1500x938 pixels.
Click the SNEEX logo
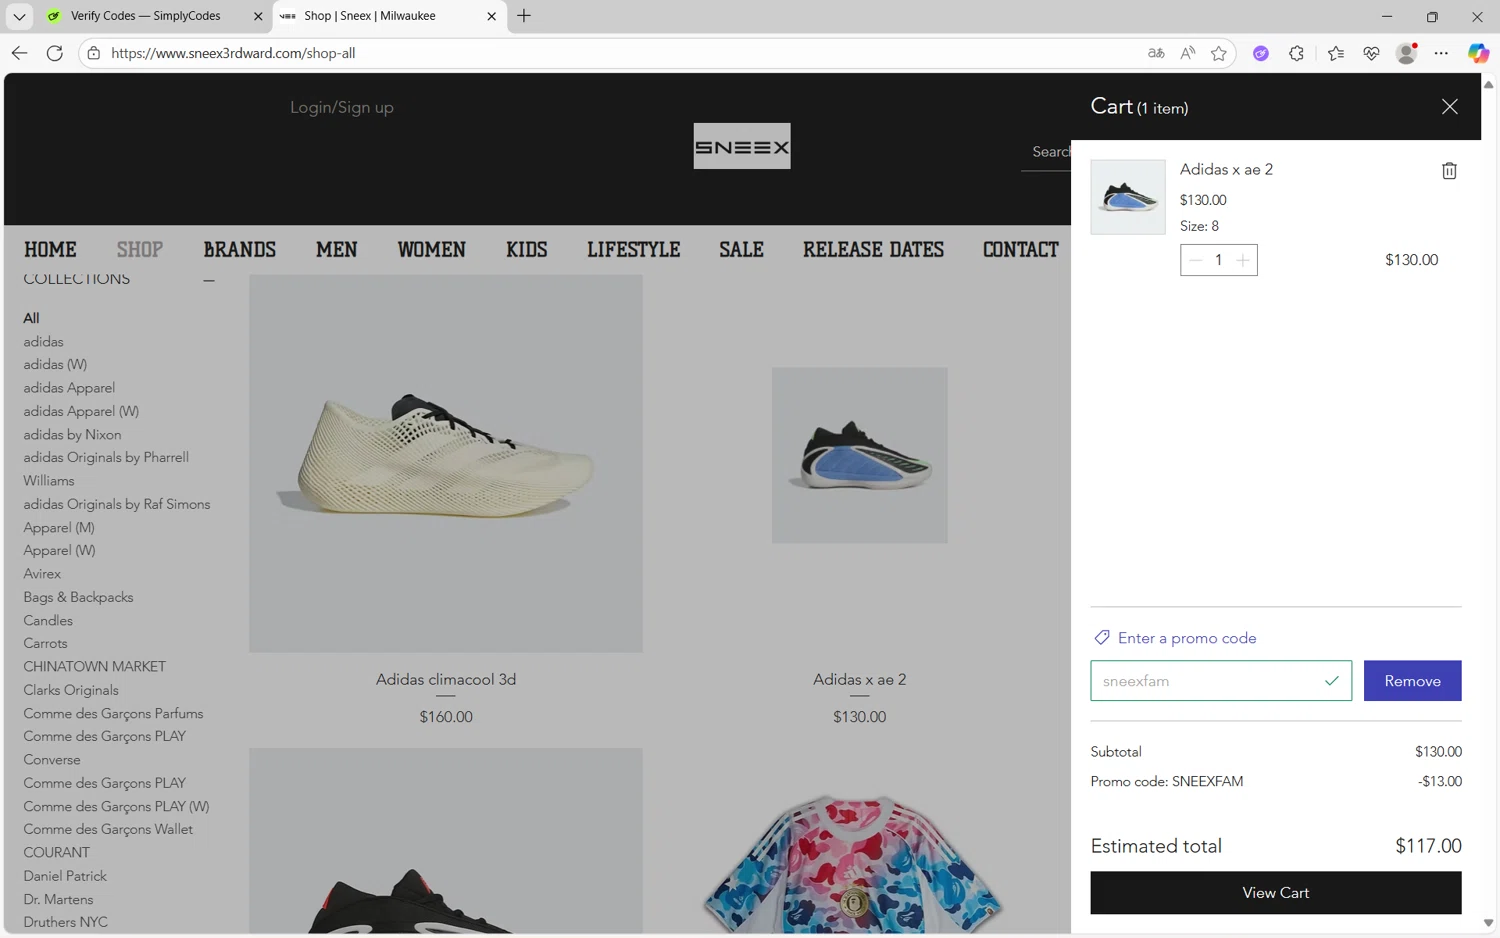click(742, 146)
